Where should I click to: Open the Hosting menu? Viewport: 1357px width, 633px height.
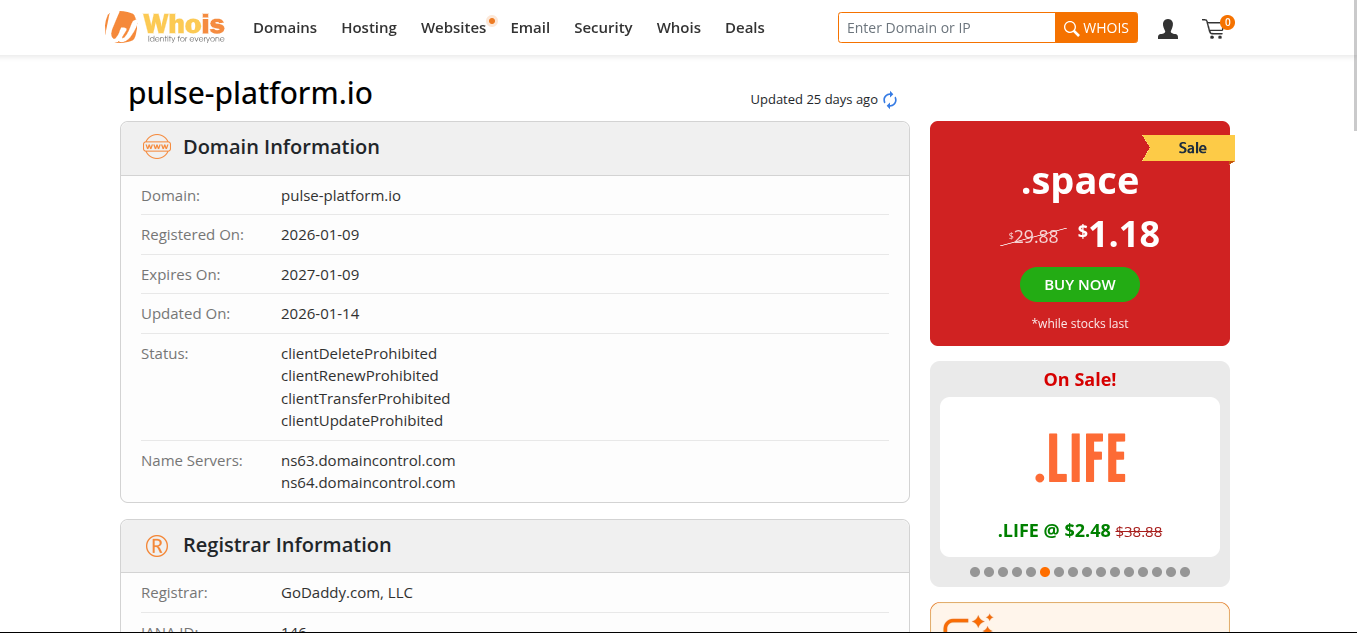coord(369,28)
